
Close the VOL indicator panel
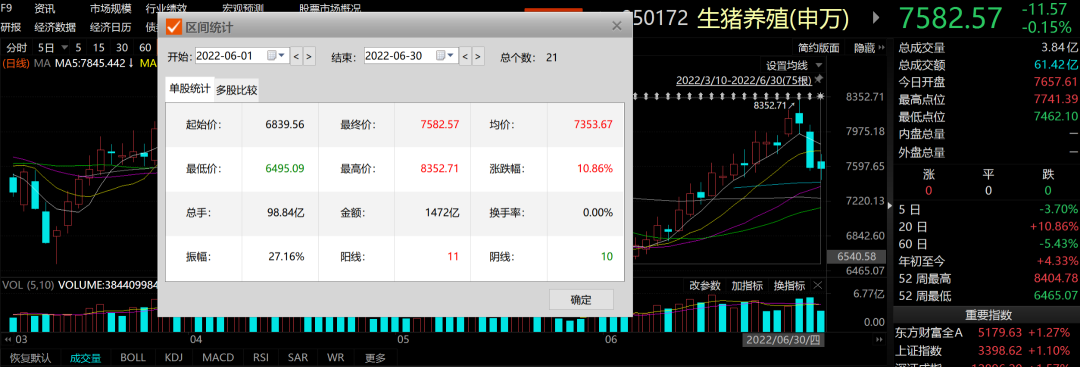818,286
